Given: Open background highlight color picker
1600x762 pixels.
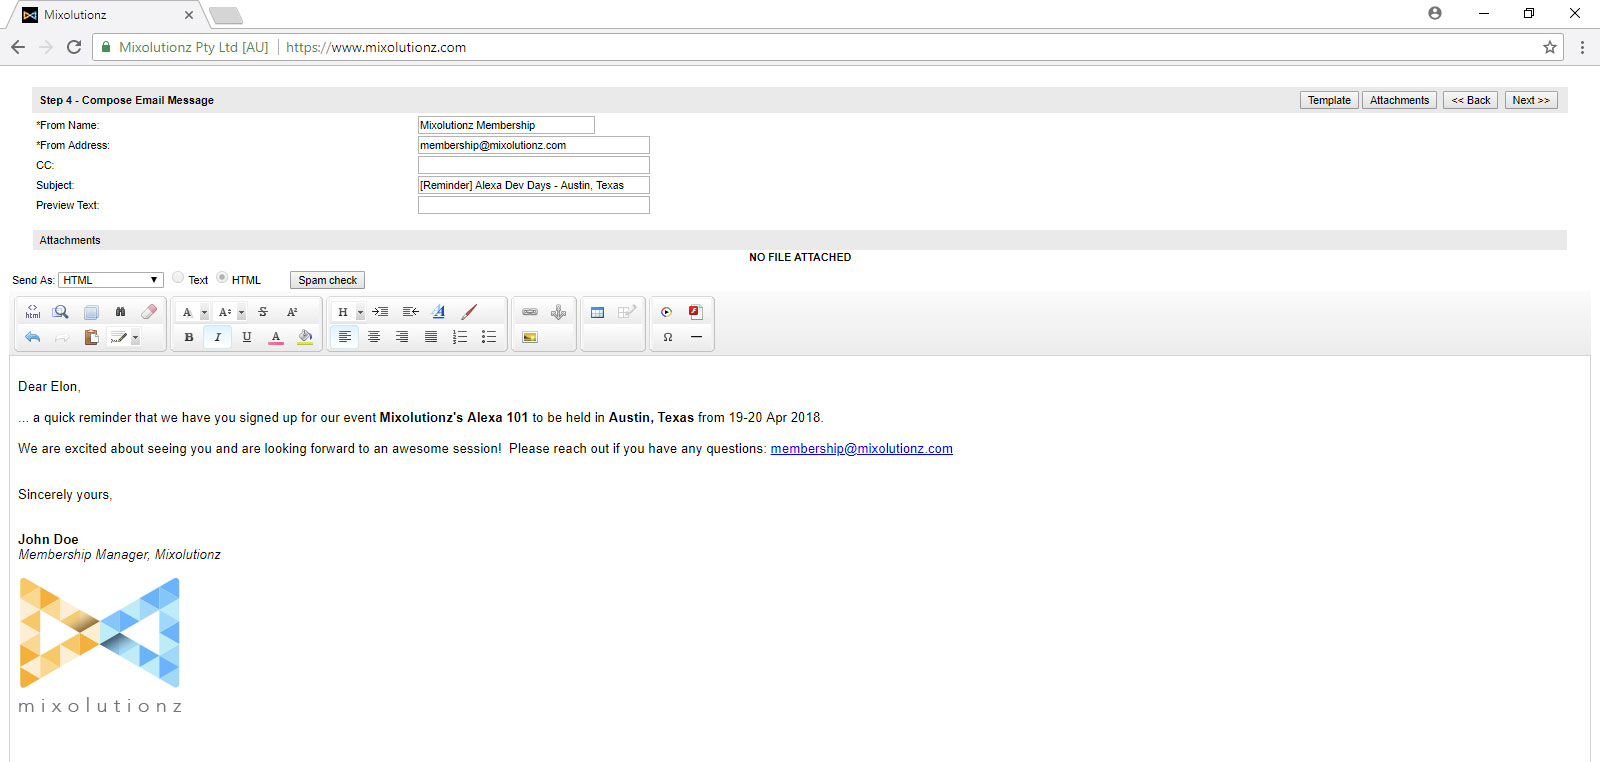Looking at the screenshot, I should click(x=305, y=337).
